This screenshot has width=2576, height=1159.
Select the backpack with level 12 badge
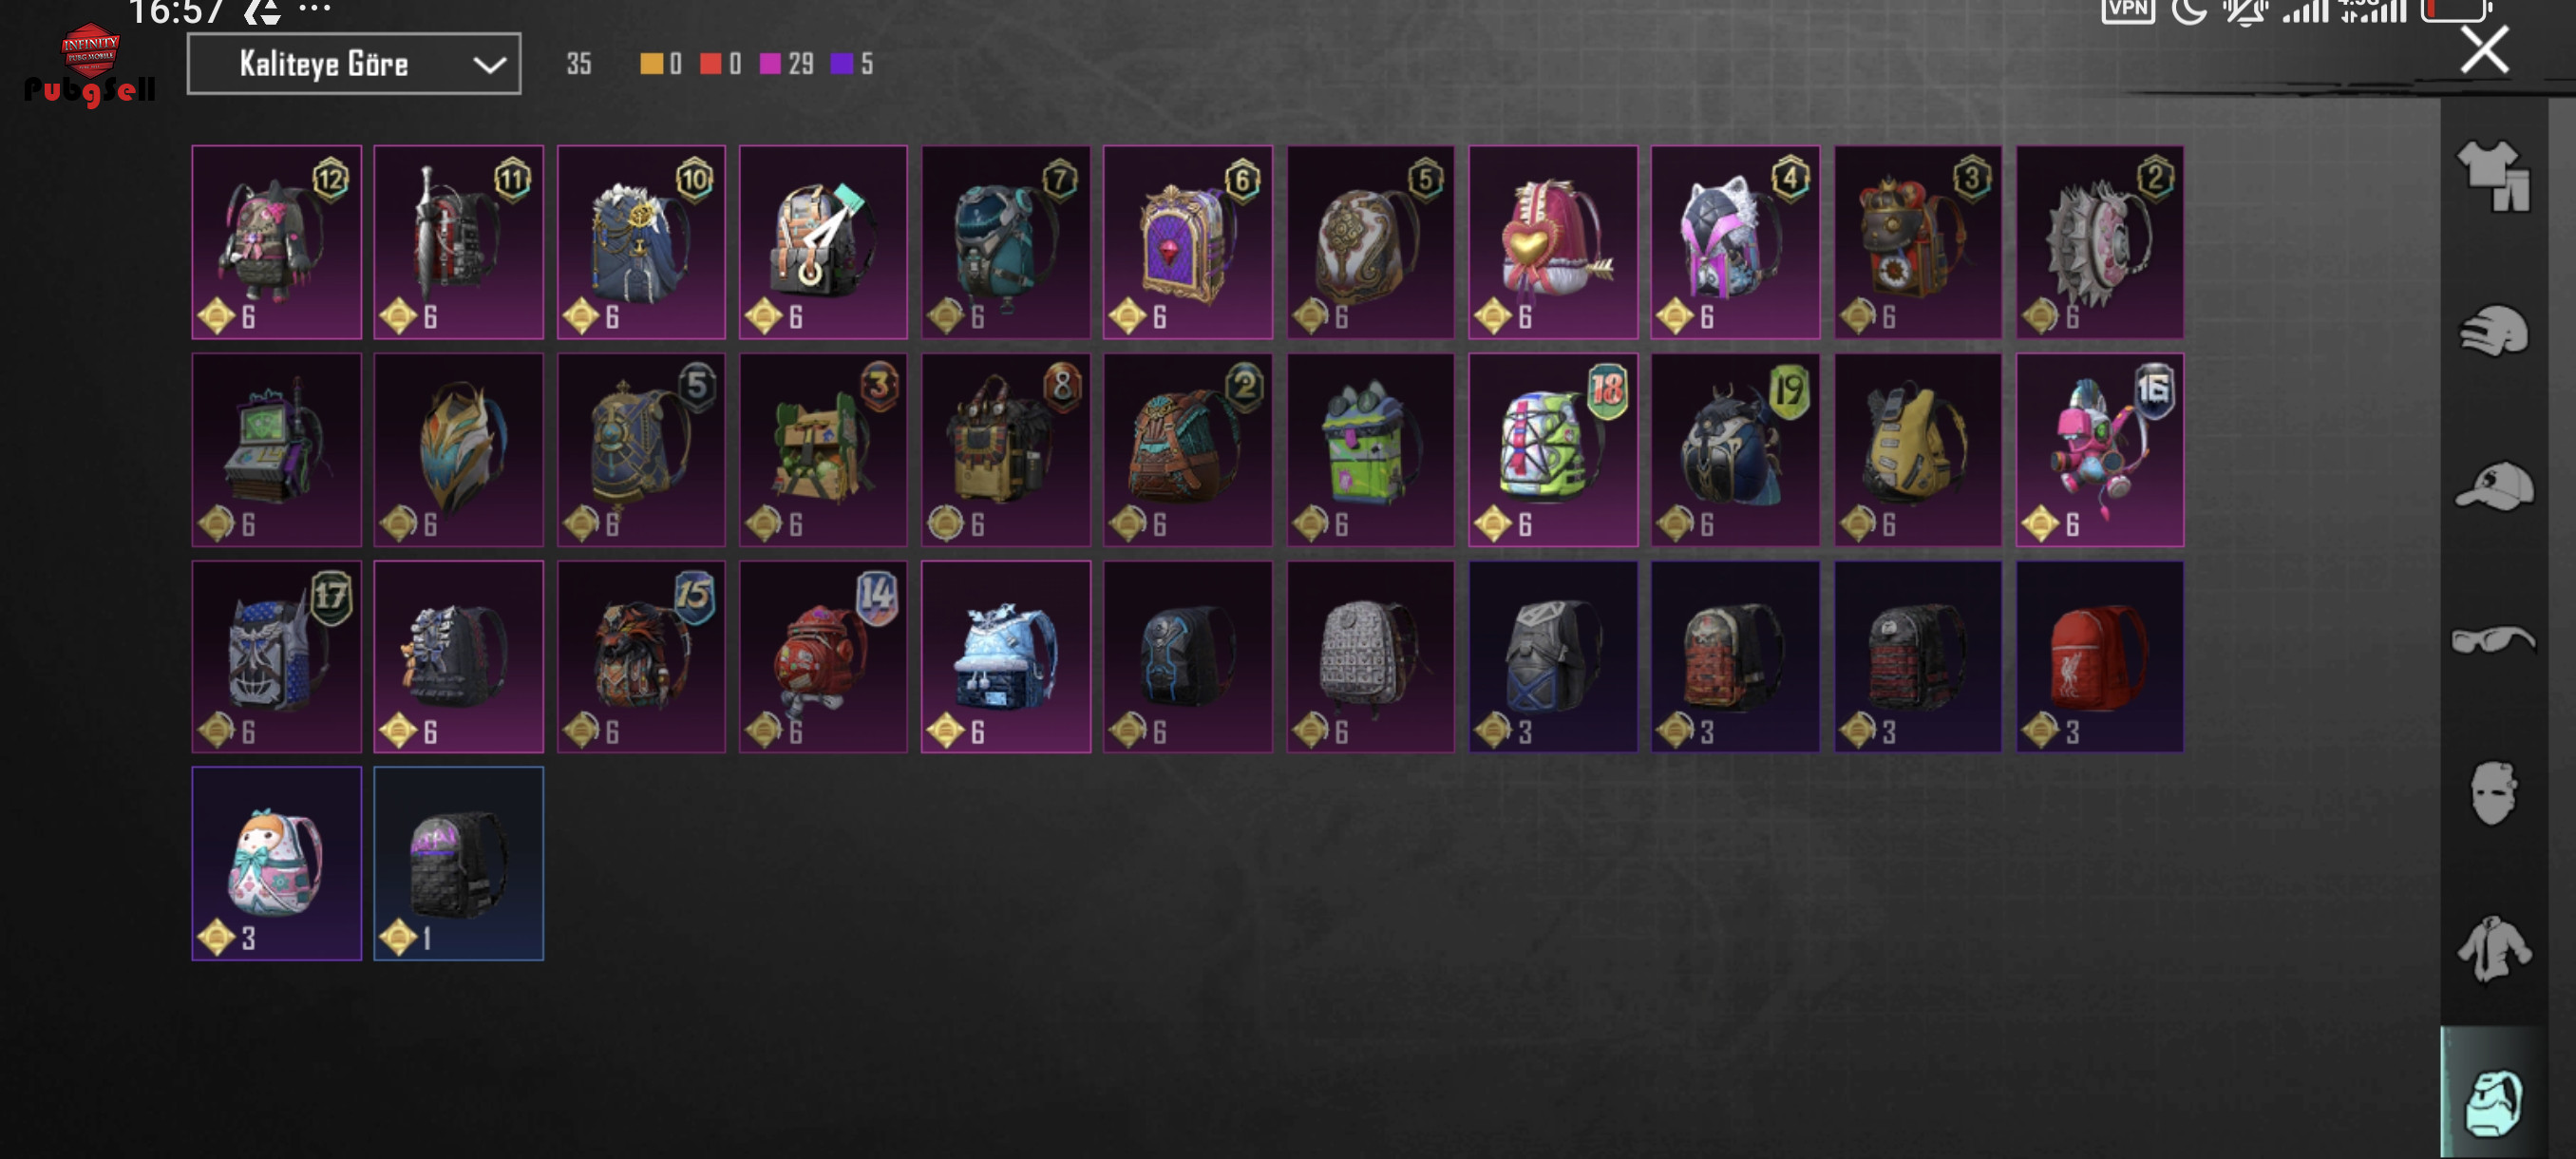tap(277, 242)
